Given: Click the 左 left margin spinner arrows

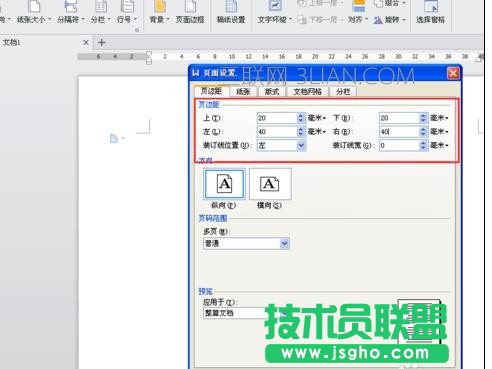Looking at the screenshot, I should (301, 132).
